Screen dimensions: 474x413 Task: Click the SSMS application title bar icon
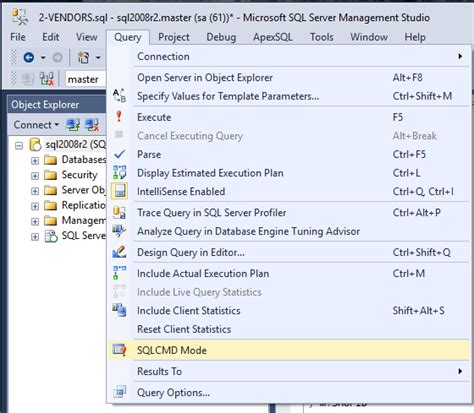20,17
